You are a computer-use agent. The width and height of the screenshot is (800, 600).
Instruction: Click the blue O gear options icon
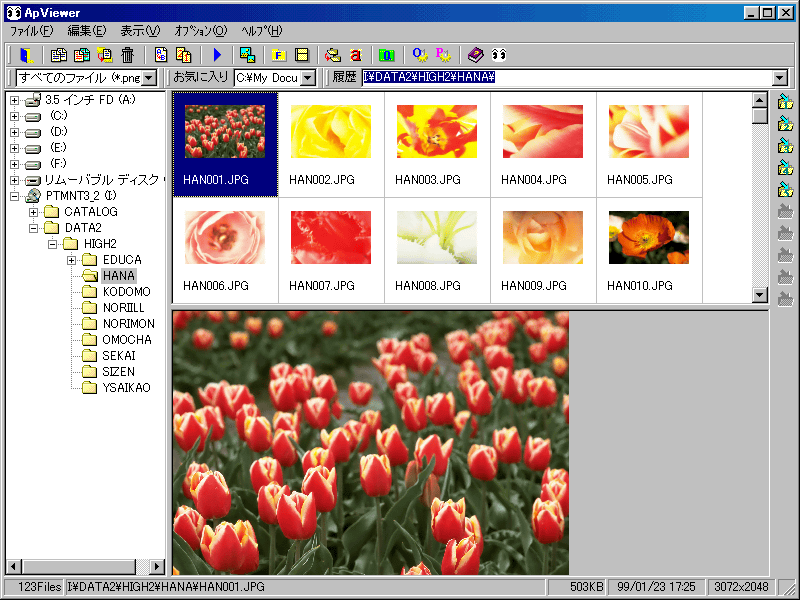pos(420,55)
